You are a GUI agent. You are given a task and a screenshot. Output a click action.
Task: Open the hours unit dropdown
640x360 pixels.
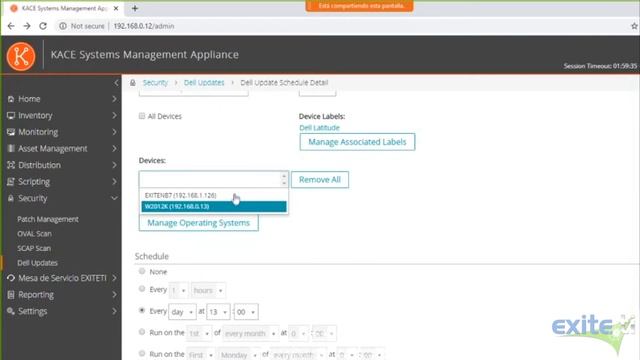click(x=208, y=290)
